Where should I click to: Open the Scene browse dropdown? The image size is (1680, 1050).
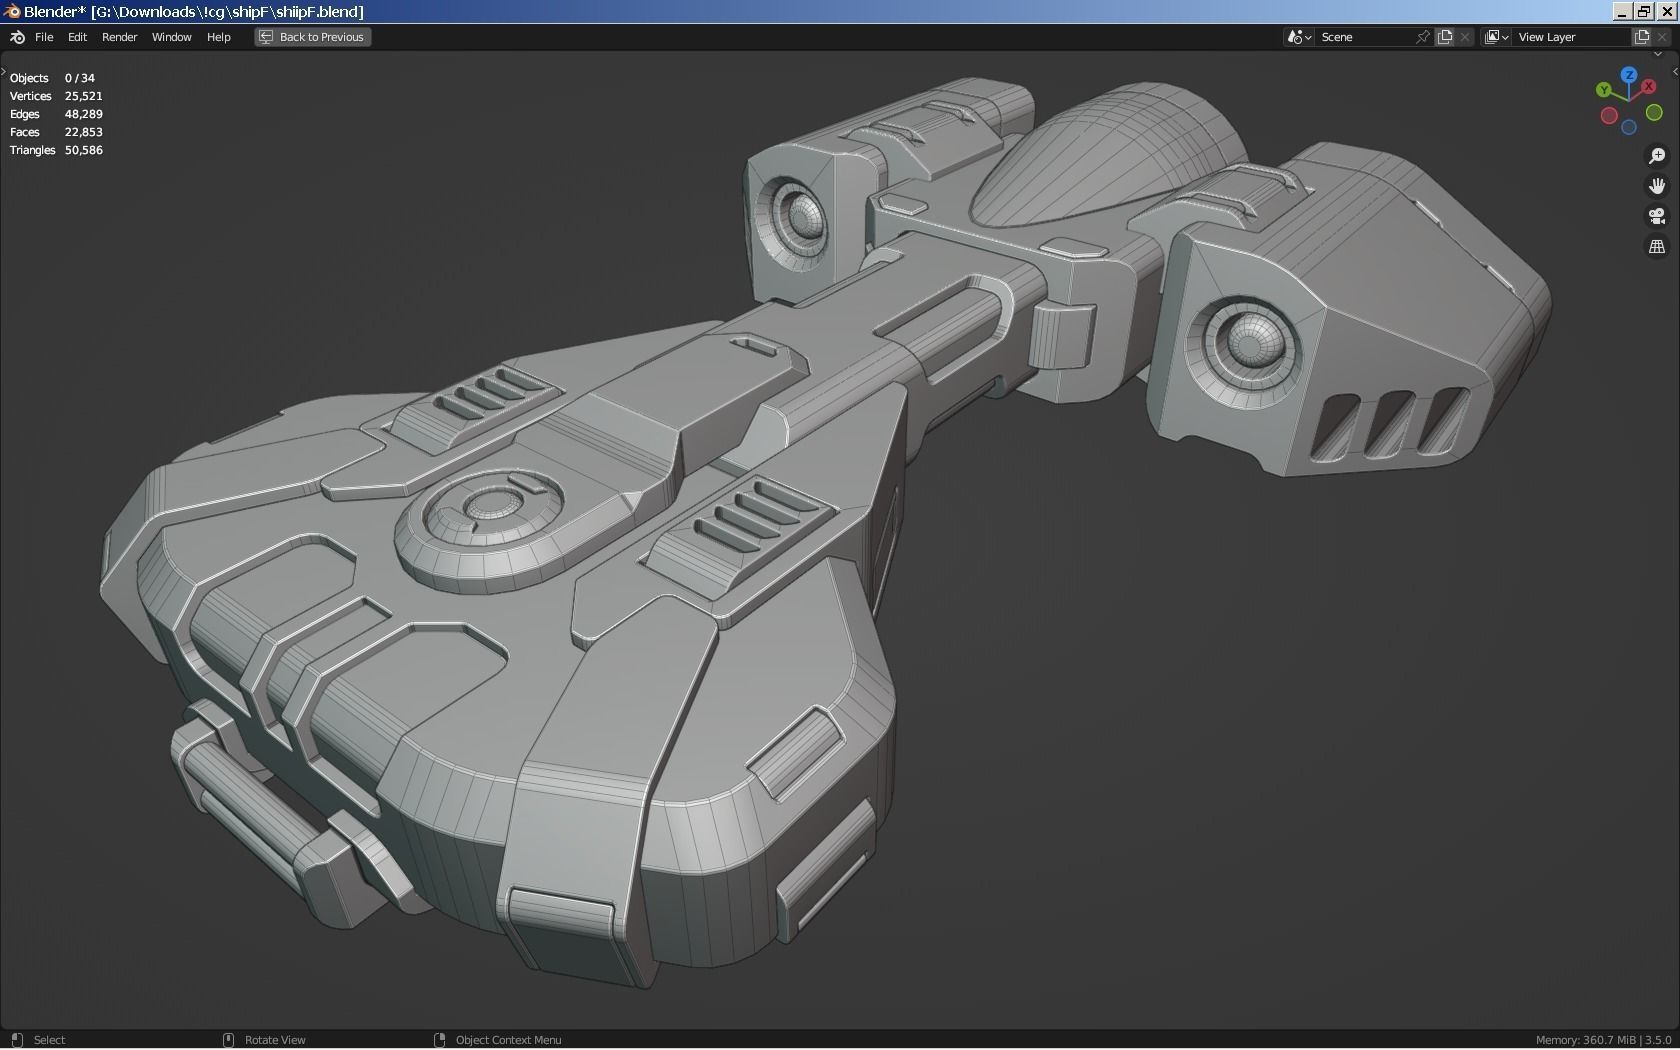click(x=1297, y=37)
